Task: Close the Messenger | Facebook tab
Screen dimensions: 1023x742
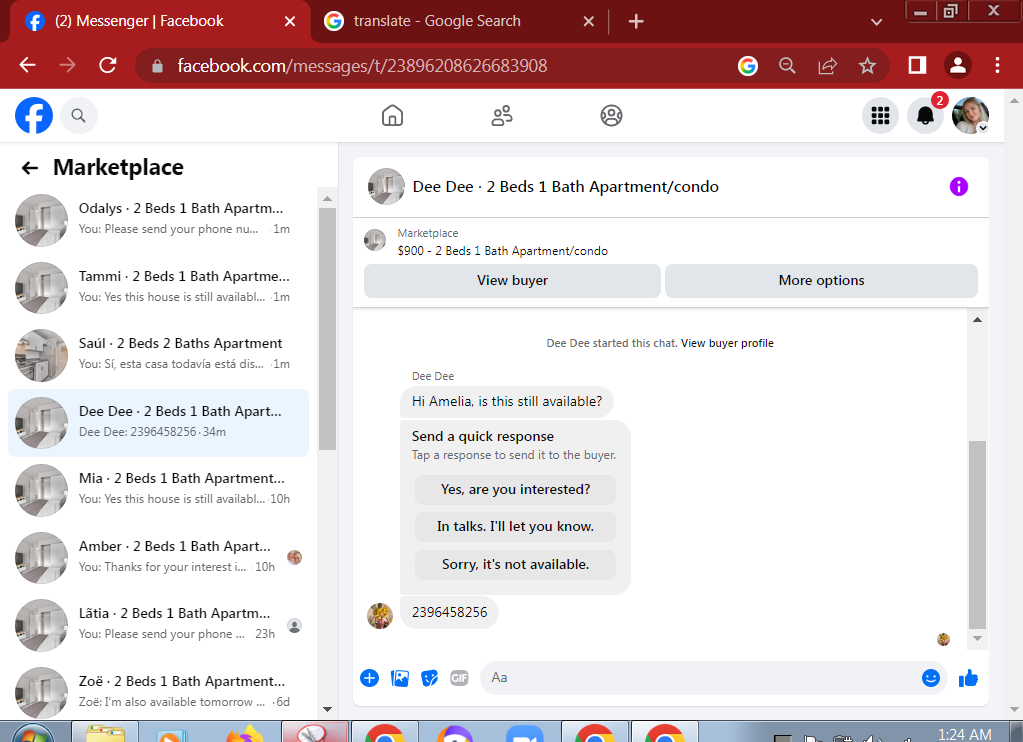Action: (290, 22)
